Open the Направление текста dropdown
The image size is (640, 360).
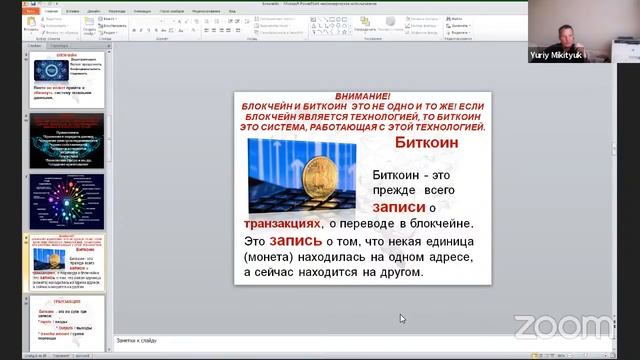(x=276, y=19)
